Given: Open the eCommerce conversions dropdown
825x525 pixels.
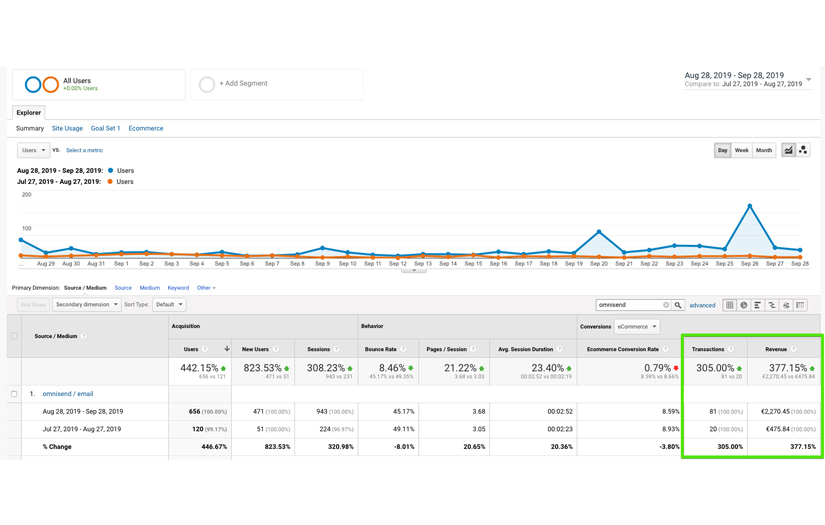Looking at the screenshot, I should point(637,327).
